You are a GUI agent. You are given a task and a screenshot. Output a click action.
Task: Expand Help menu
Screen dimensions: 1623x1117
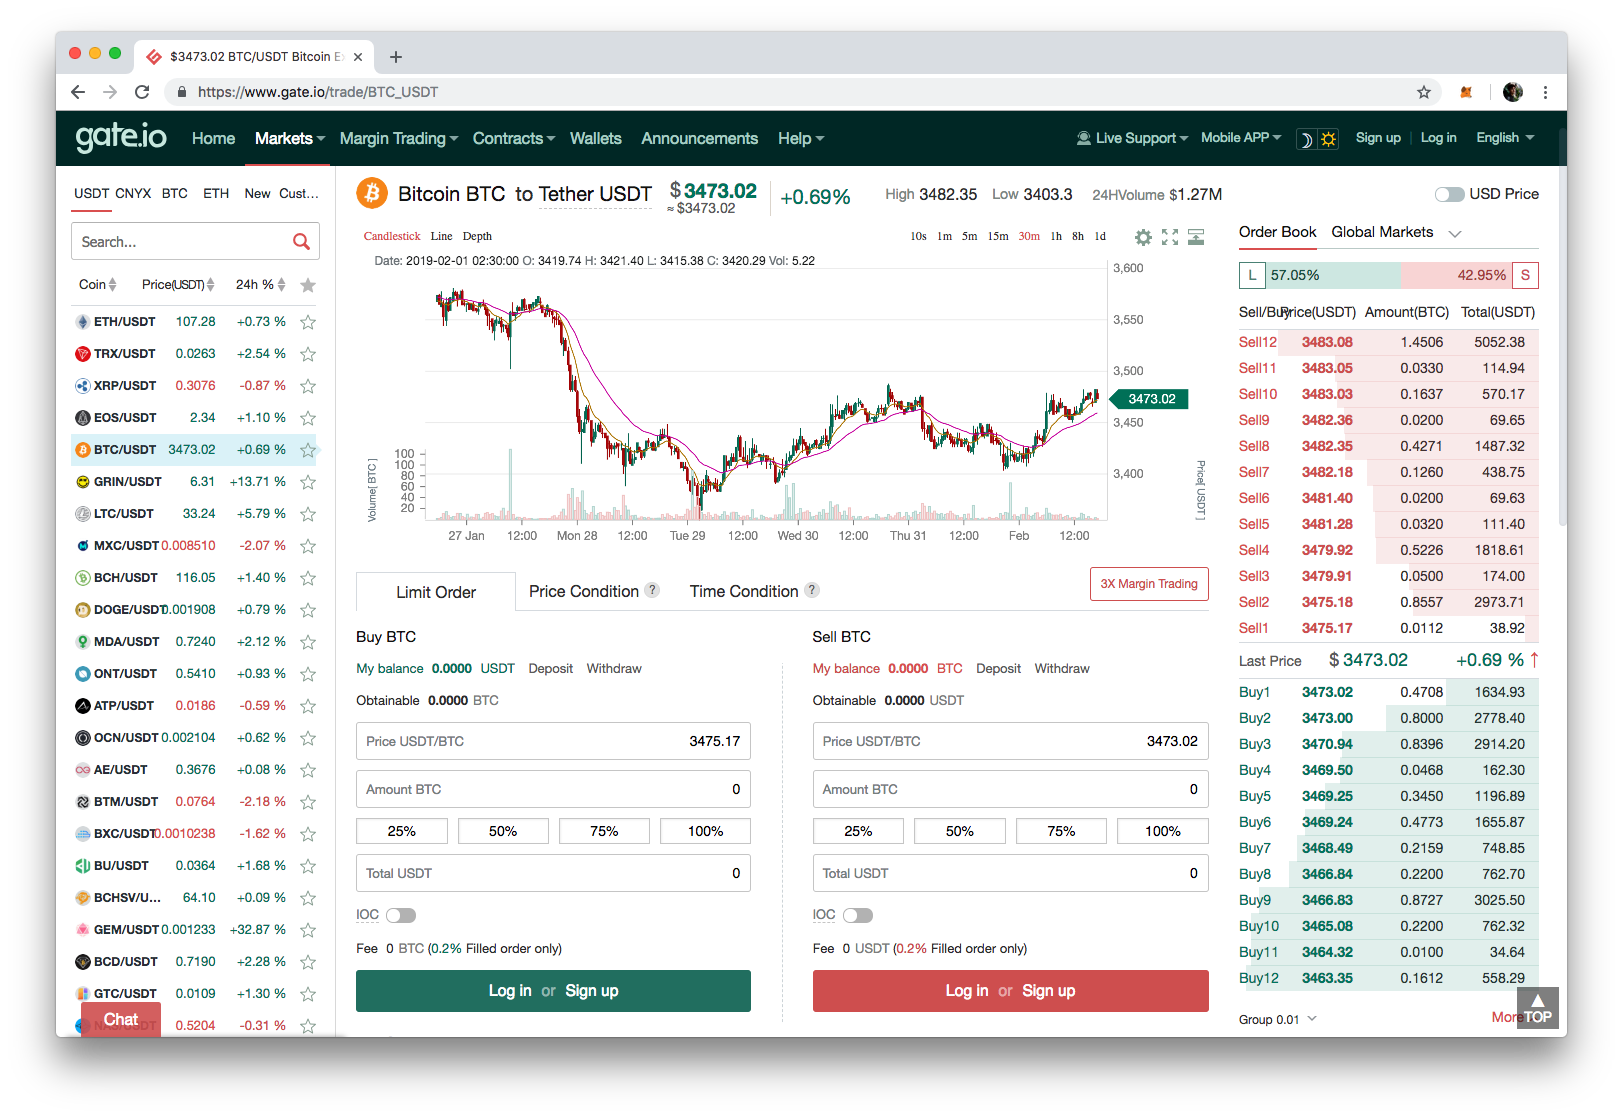[x=801, y=139]
